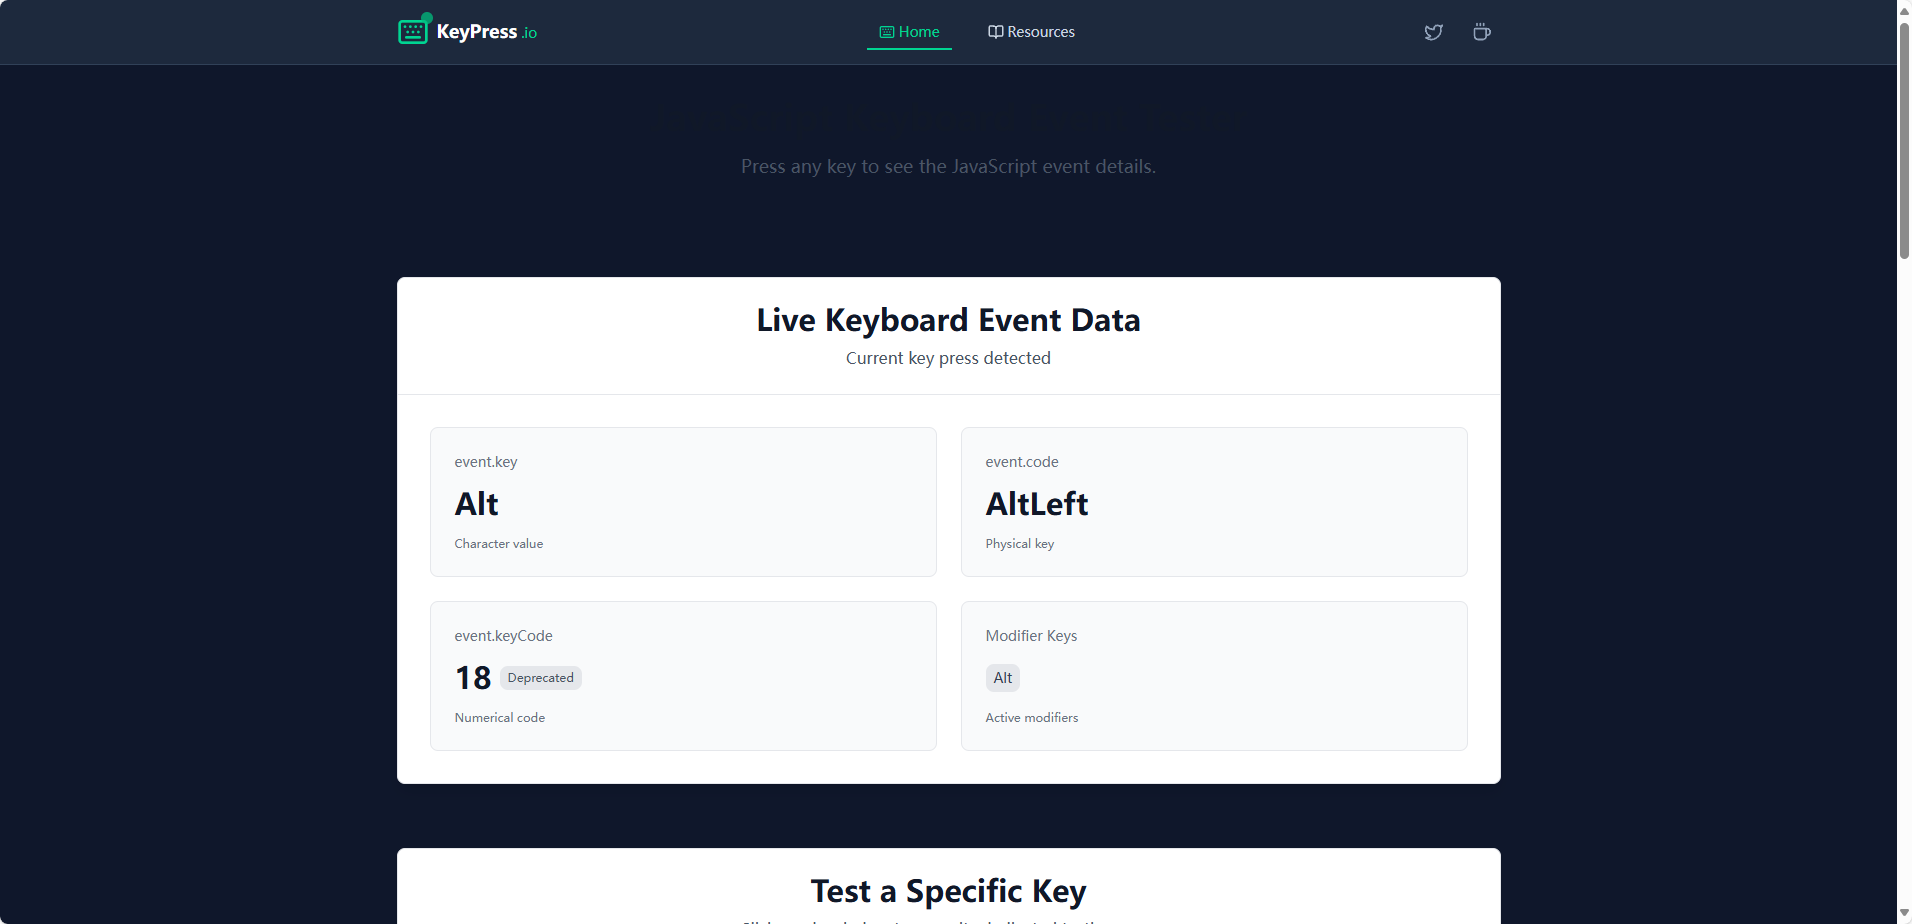
Task: Click the event.keyCode value 18
Action: (x=472, y=677)
